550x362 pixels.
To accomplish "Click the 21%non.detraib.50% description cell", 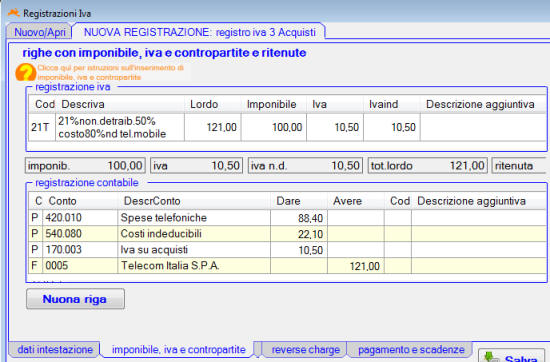I will coord(120,127).
